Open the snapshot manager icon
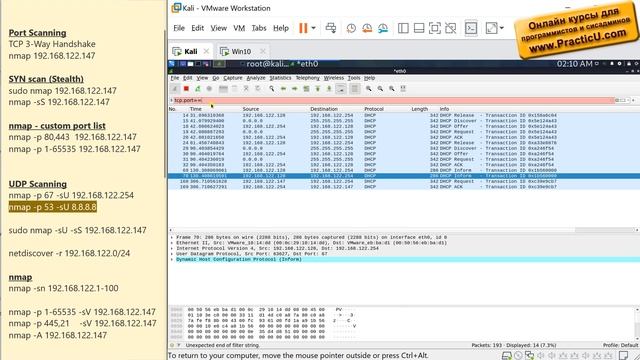 [382, 28]
